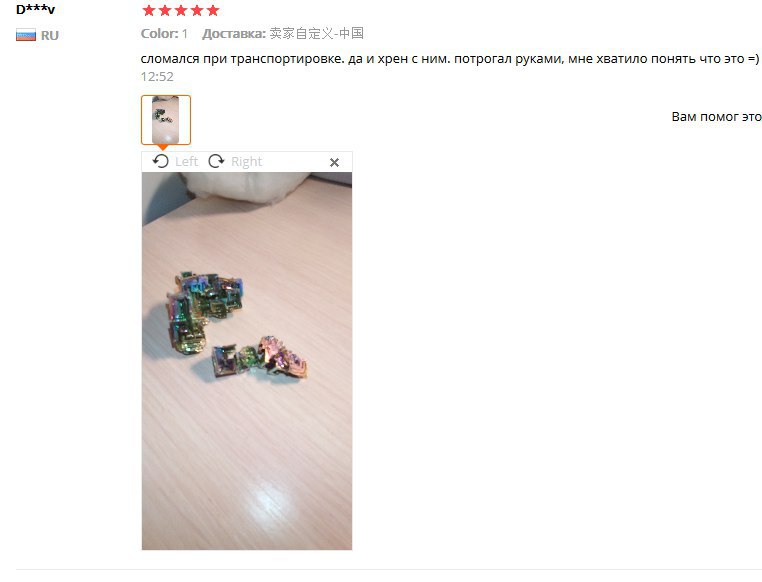Click the "Вам помог это" helpful text
The image size is (762, 582).
click(716, 117)
